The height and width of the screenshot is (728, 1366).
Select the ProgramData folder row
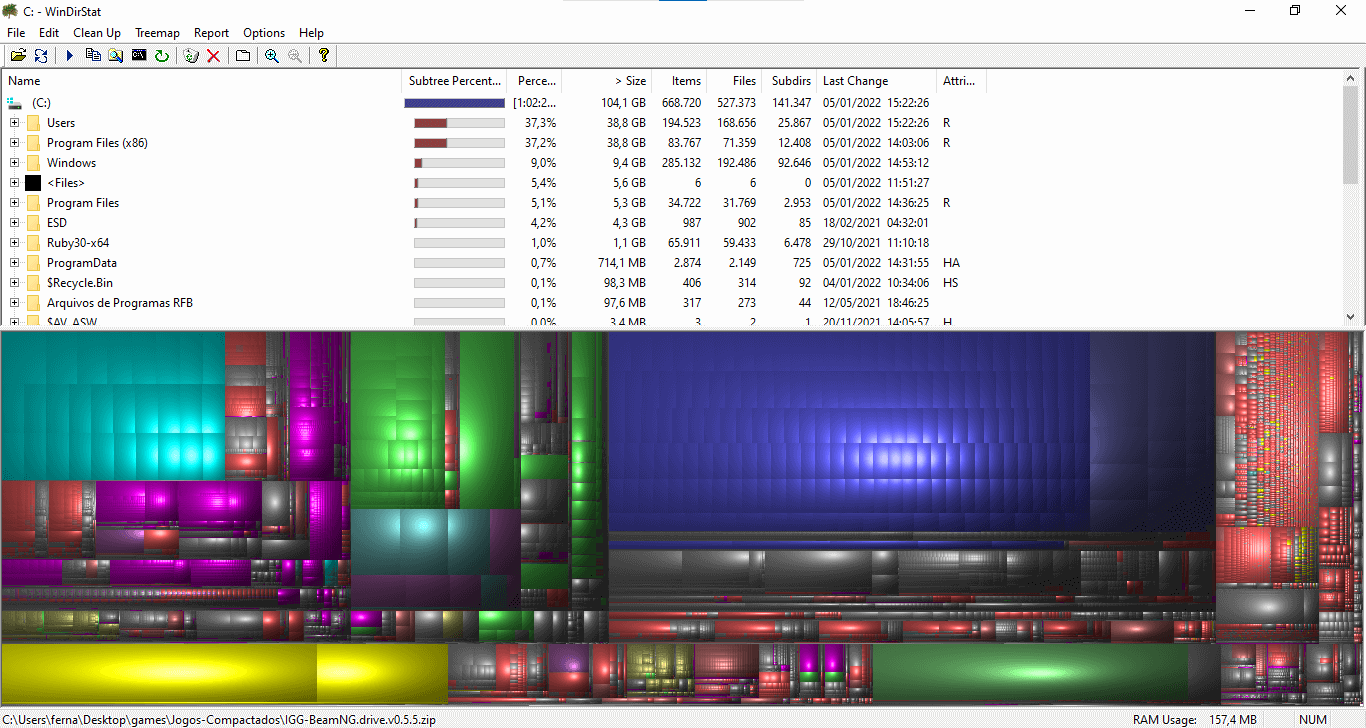[x=82, y=263]
